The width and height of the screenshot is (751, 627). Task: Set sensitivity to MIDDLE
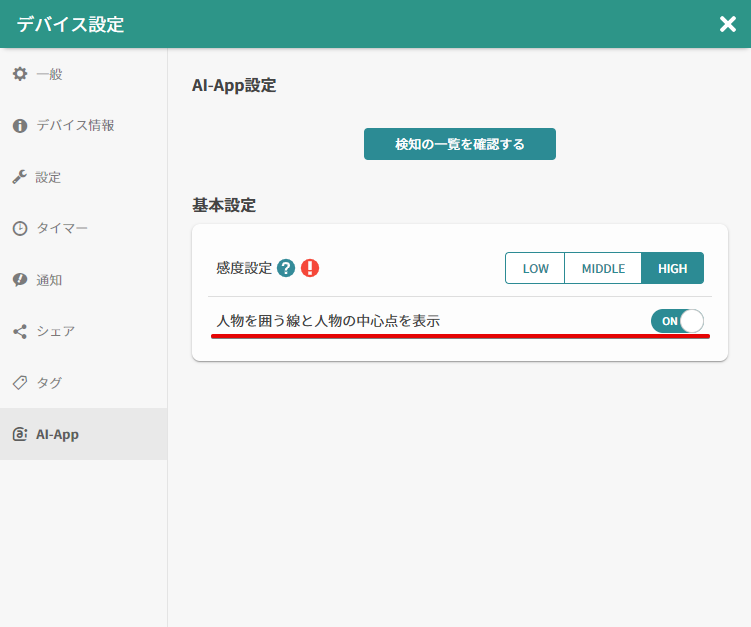point(603,268)
